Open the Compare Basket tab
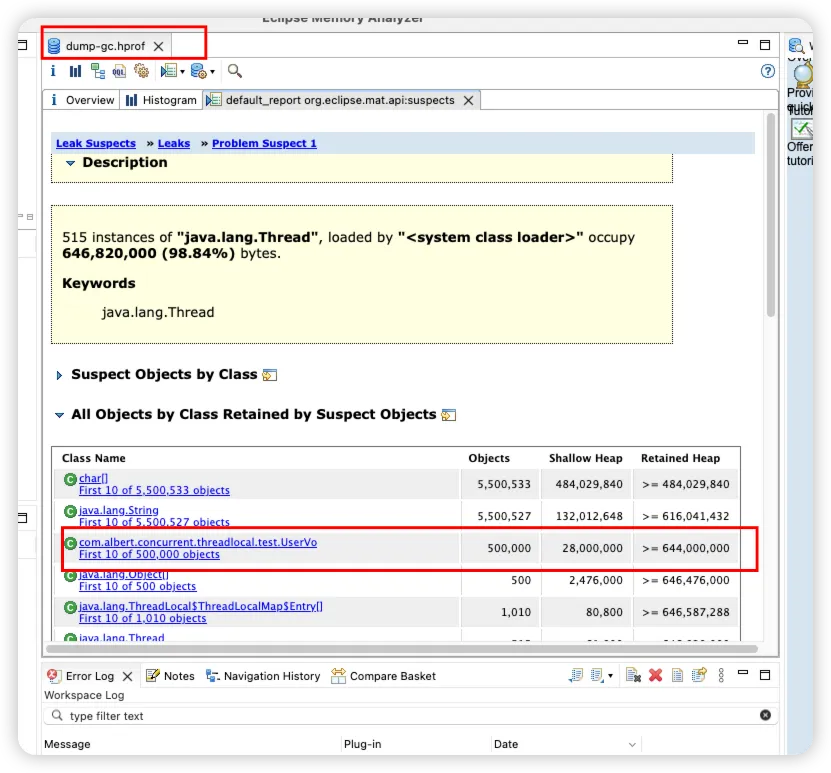This screenshot has height=773, width=831. [383, 676]
